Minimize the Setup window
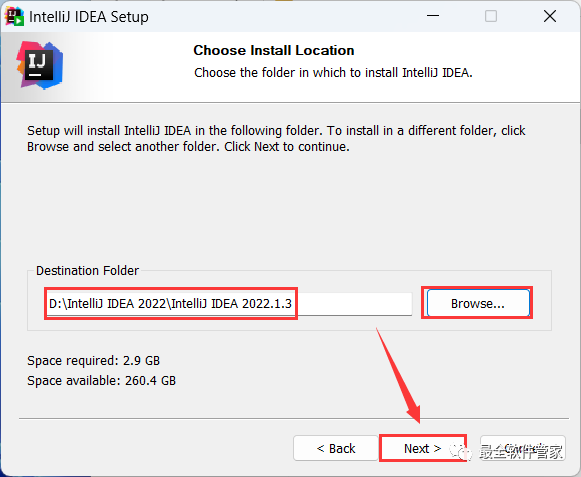The height and width of the screenshot is (477, 581). [x=432, y=16]
